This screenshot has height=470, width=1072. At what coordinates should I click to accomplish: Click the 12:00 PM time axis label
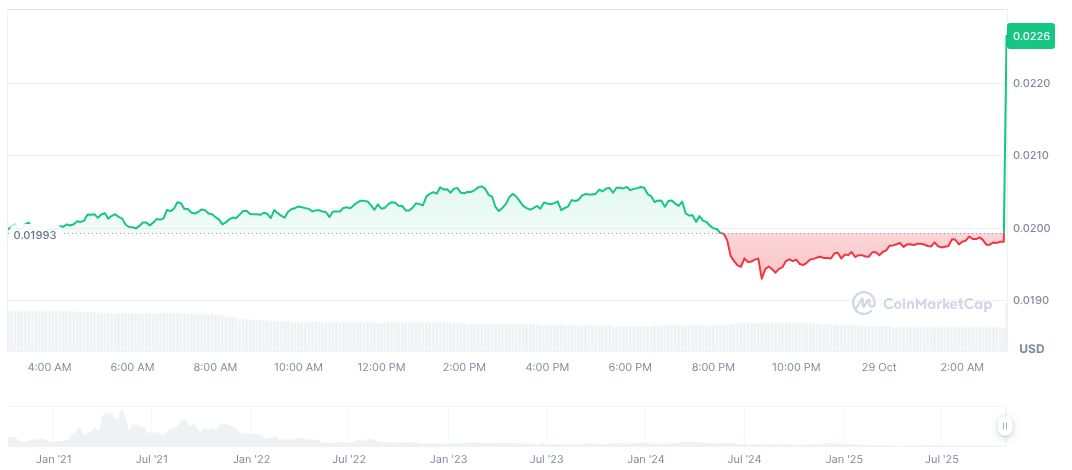click(381, 367)
